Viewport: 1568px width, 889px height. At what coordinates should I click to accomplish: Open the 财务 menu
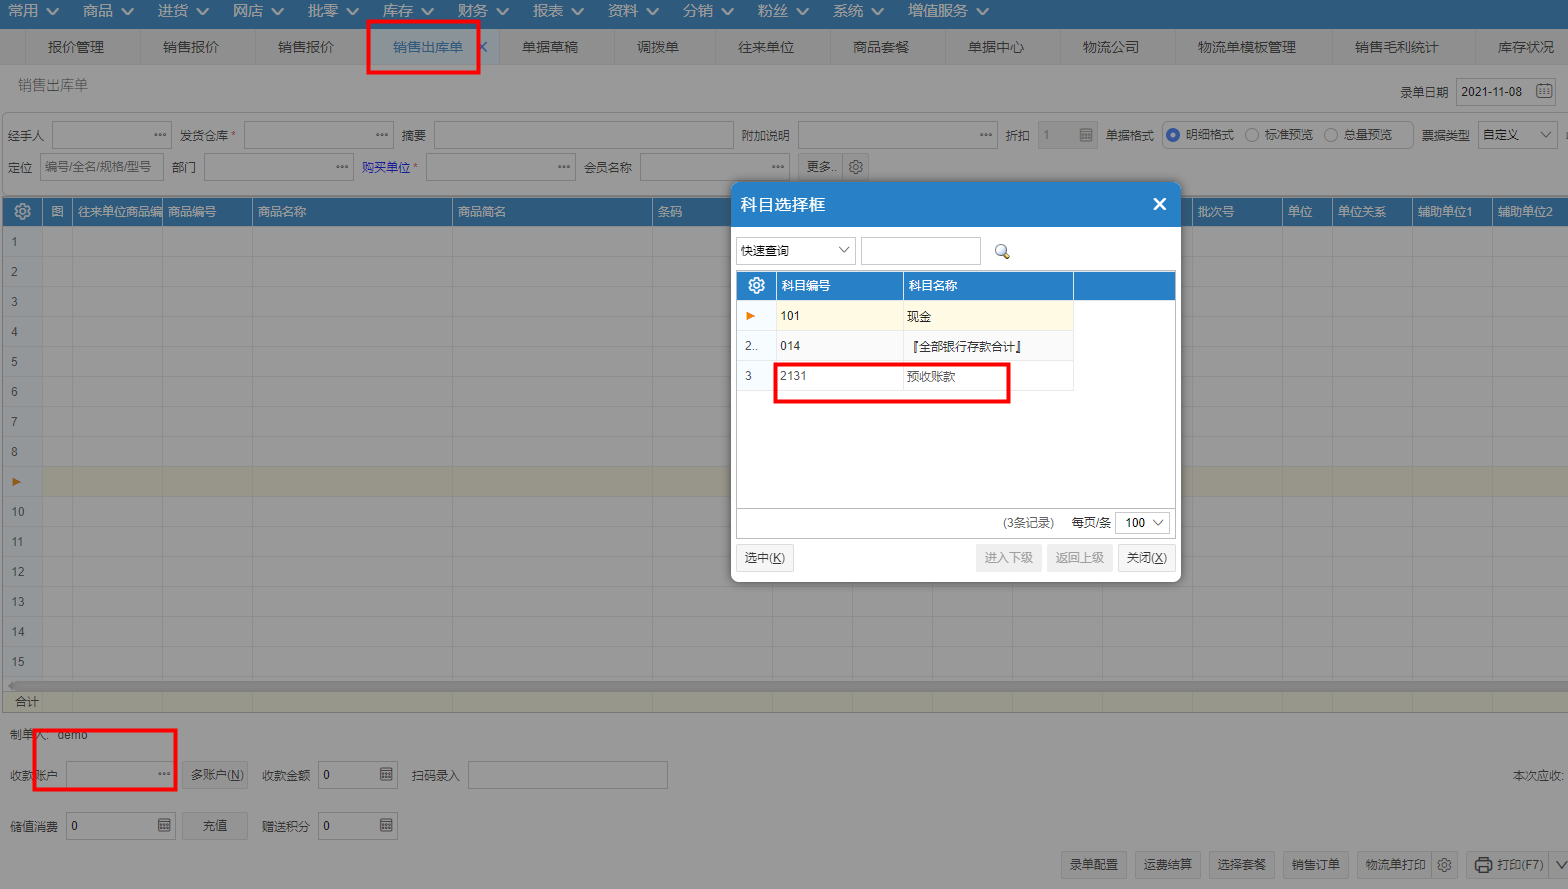pos(483,11)
